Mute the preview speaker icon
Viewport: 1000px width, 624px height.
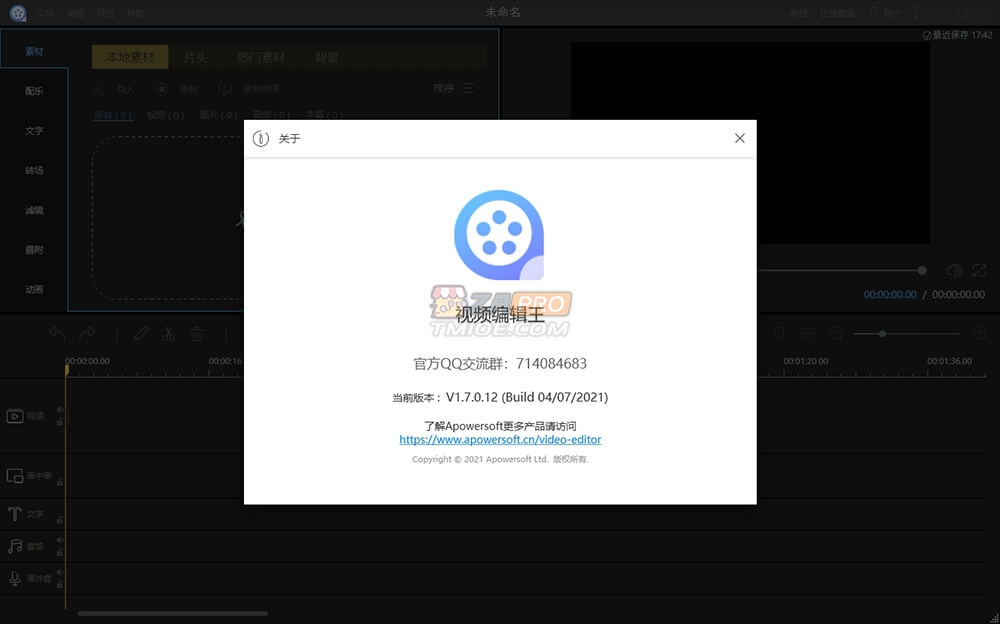point(953,270)
